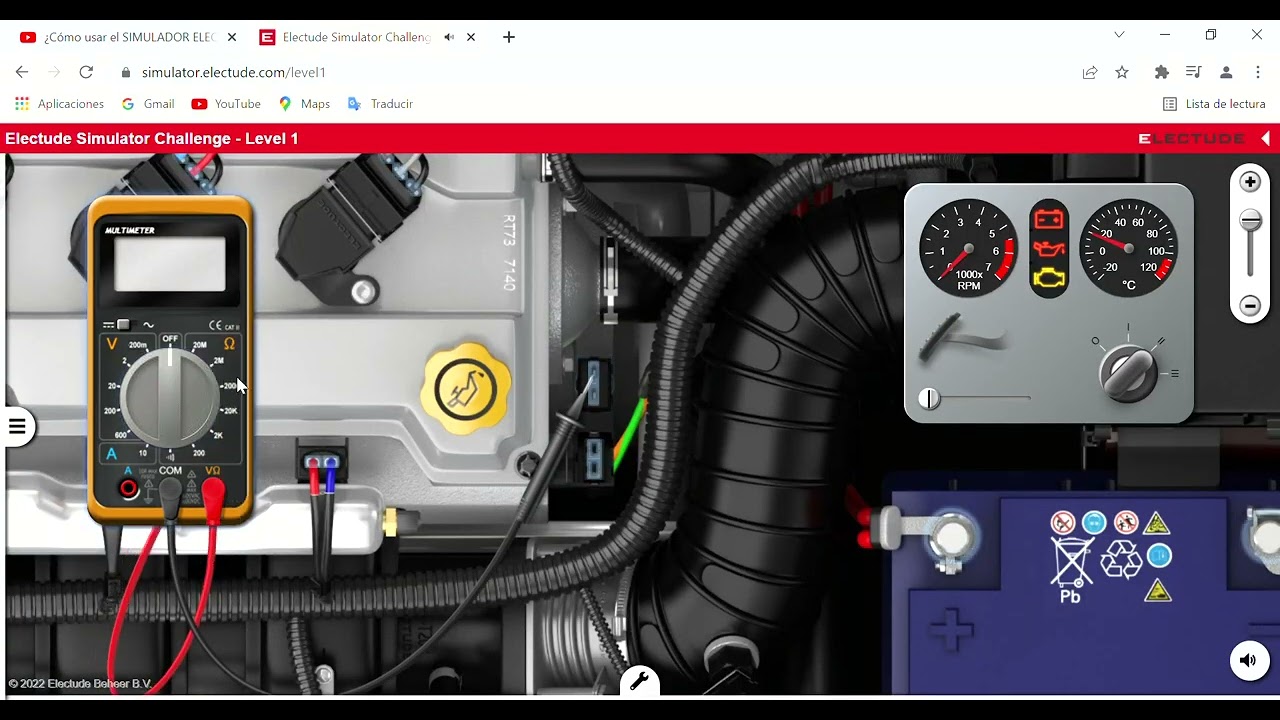Go back to the previous page

[22, 72]
